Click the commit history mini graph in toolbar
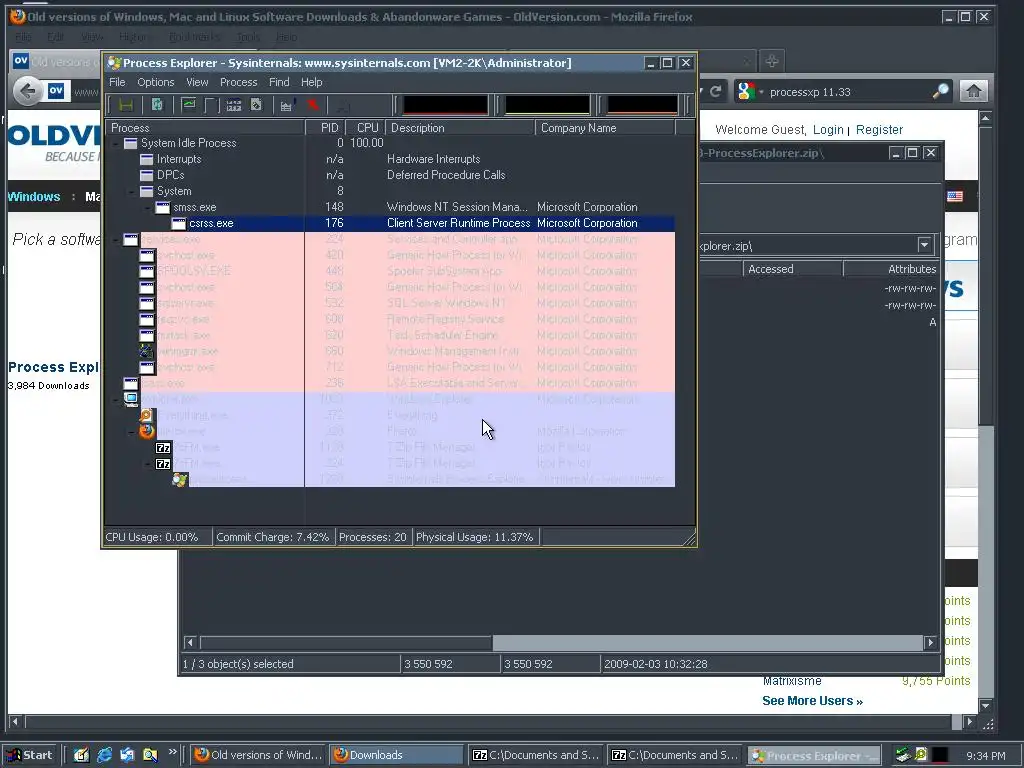Image resolution: width=1024 pixels, height=768 pixels. click(547, 104)
